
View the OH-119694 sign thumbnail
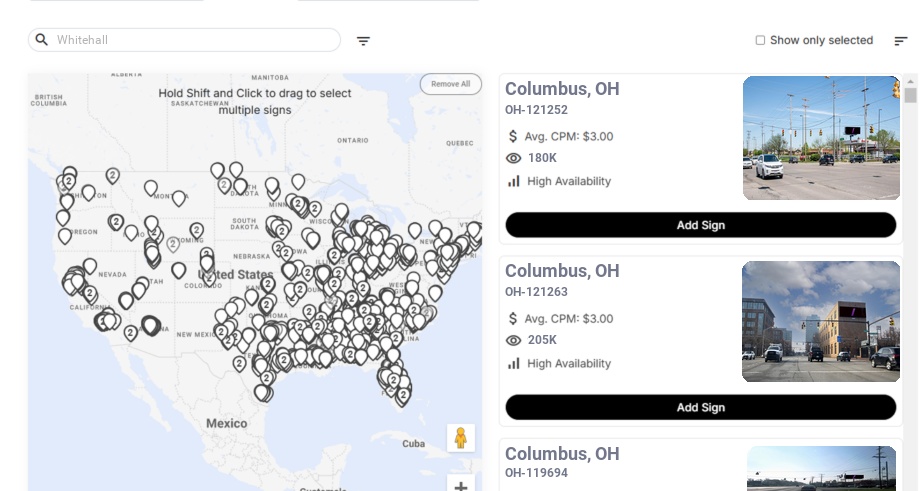tap(821, 469)
